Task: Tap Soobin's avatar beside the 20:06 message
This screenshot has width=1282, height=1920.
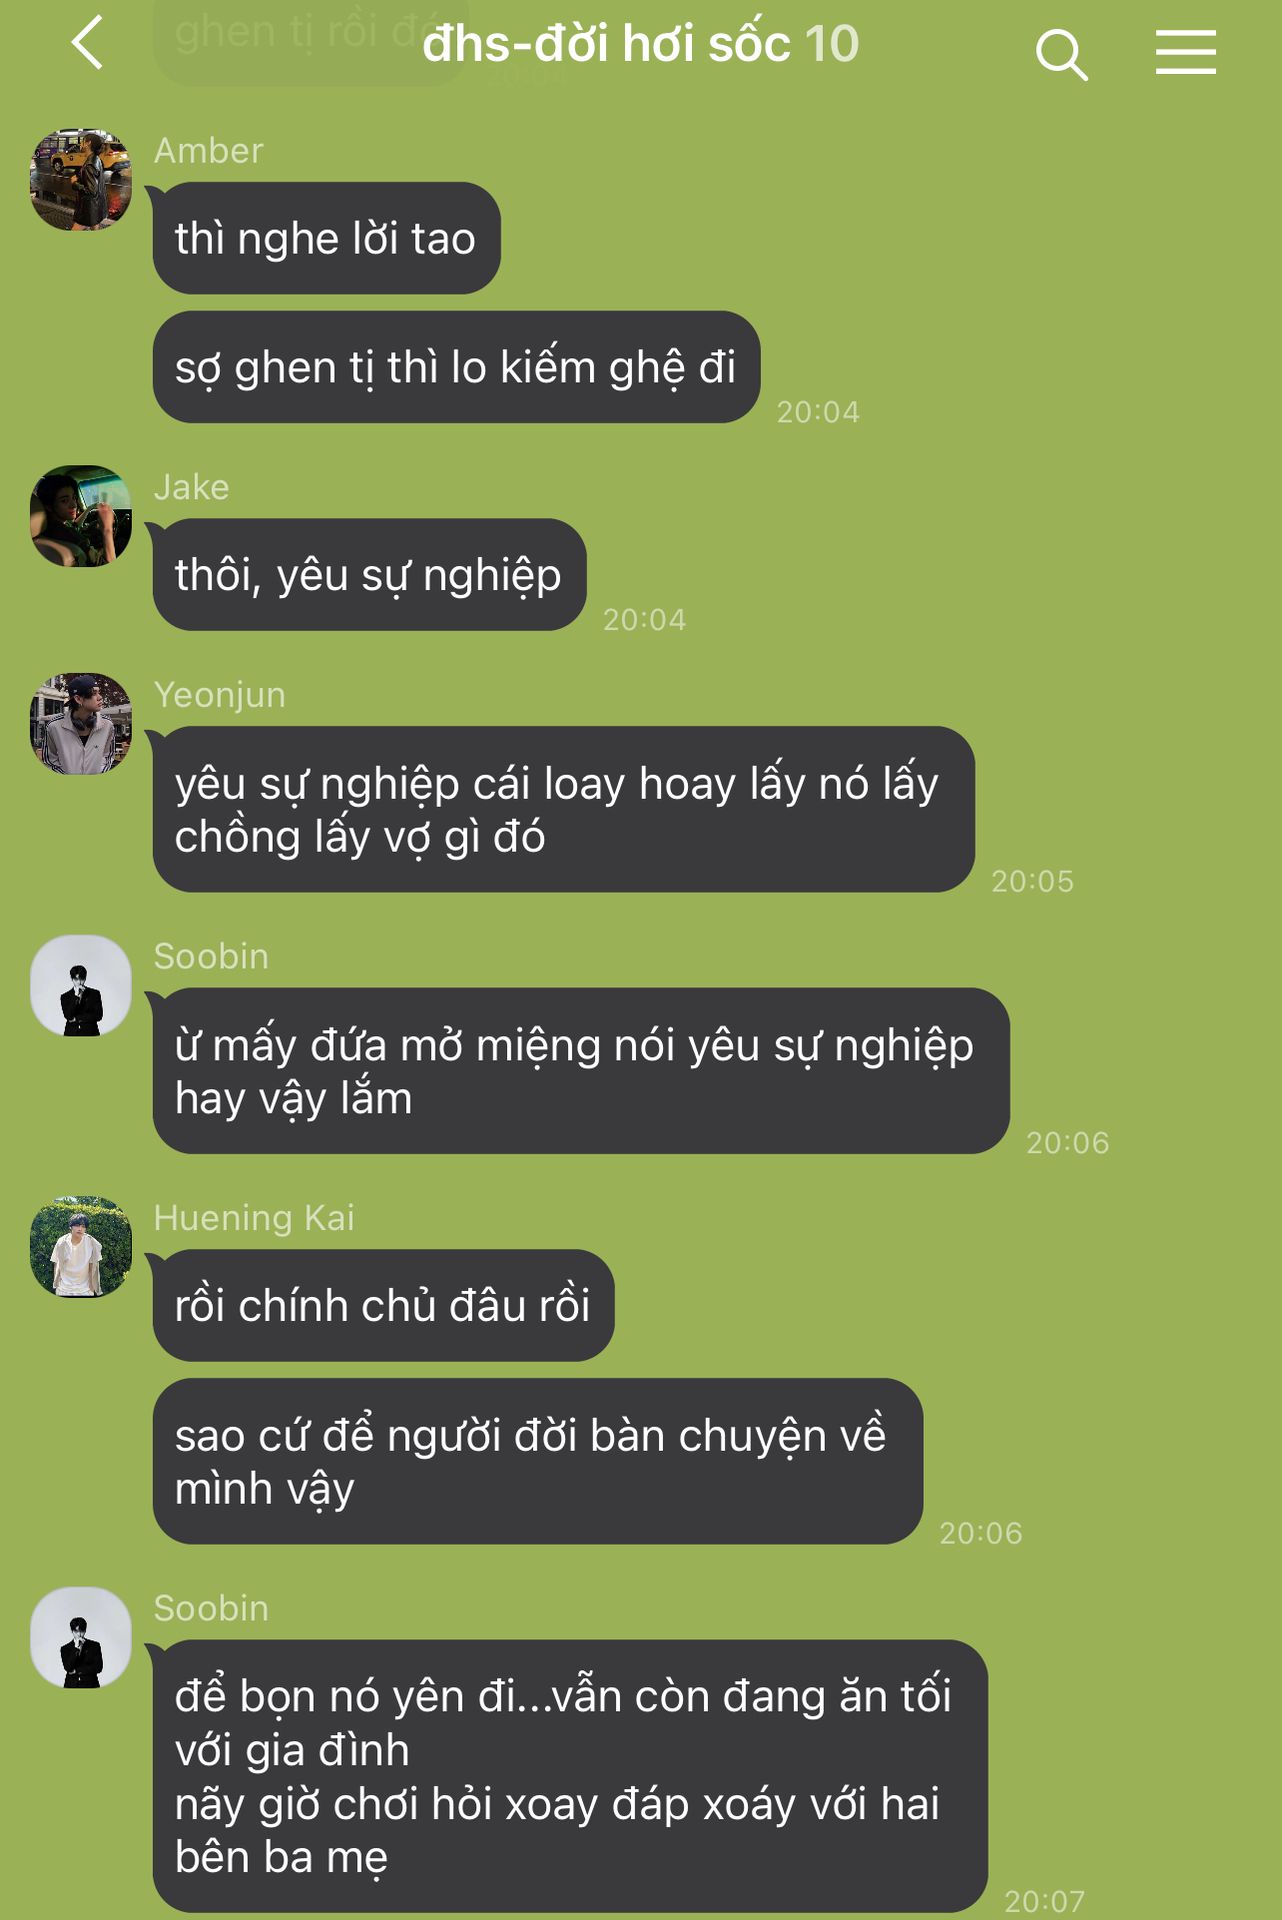Action: pyautogui.click(x=81, y=986)
